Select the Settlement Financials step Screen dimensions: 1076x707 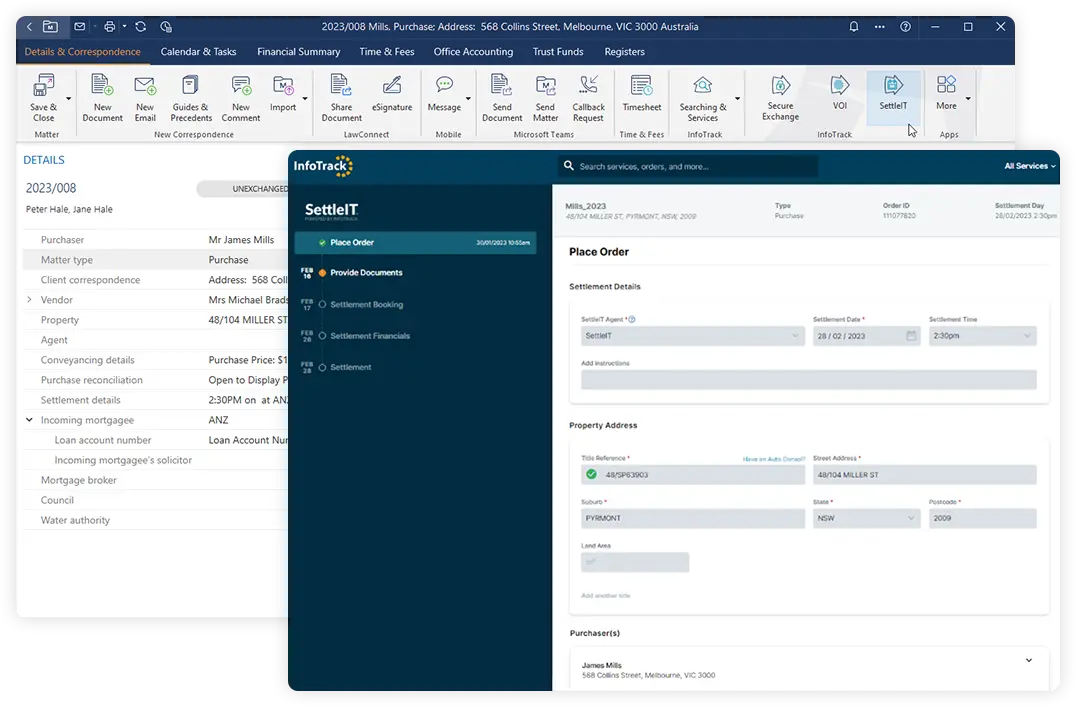369,336
